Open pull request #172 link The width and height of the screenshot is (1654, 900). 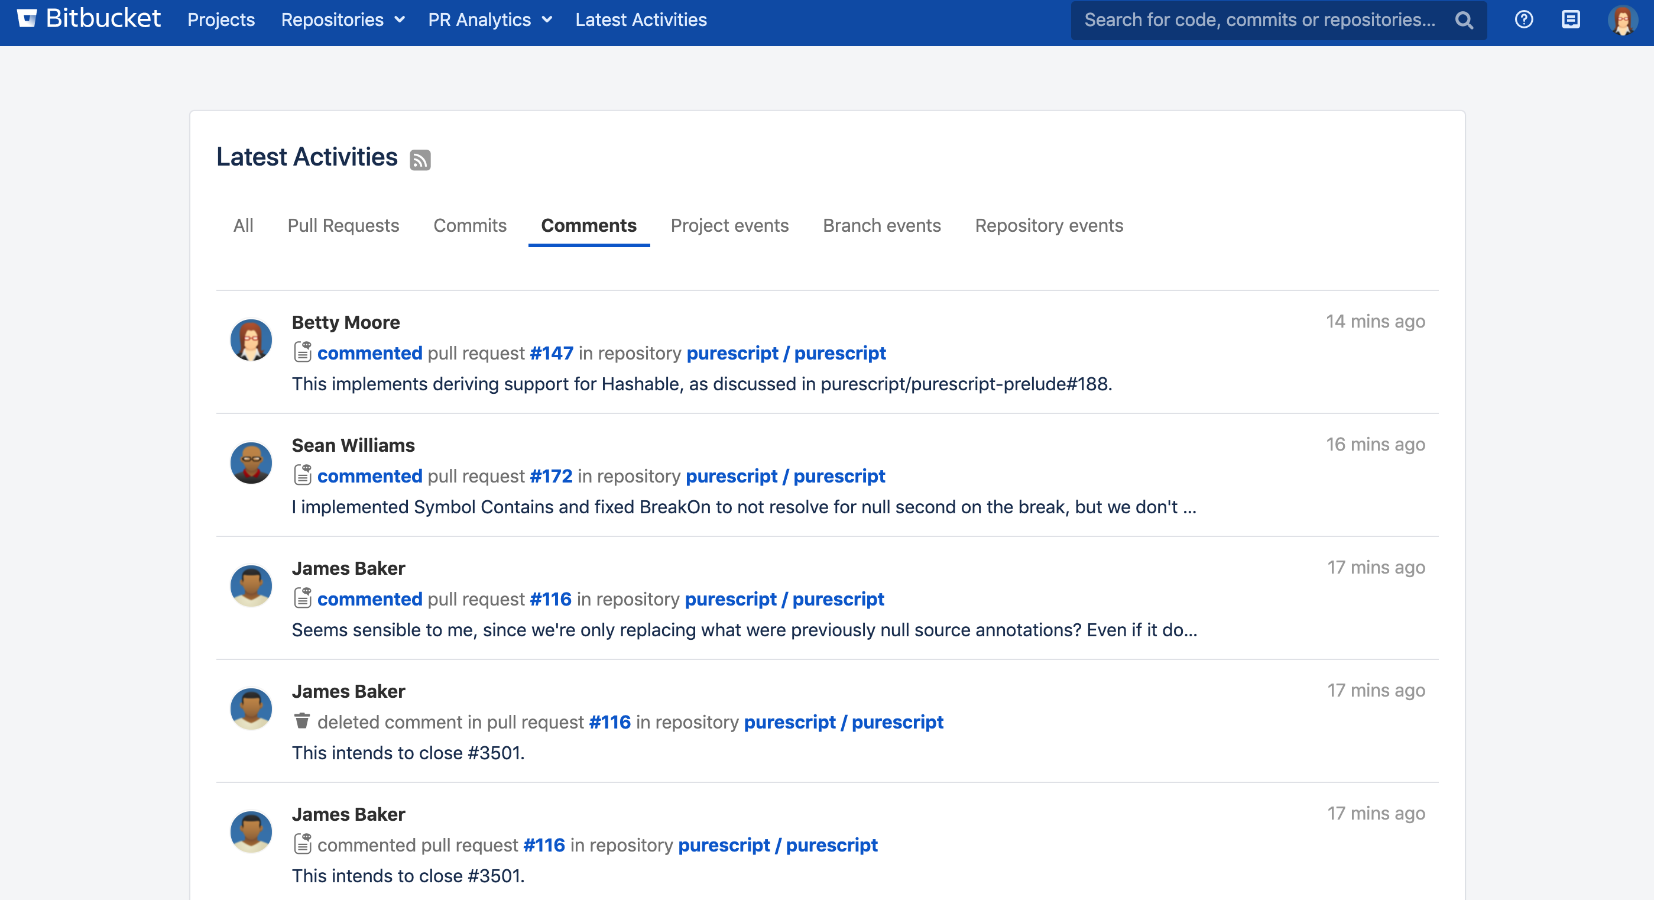tap(551, 476)
